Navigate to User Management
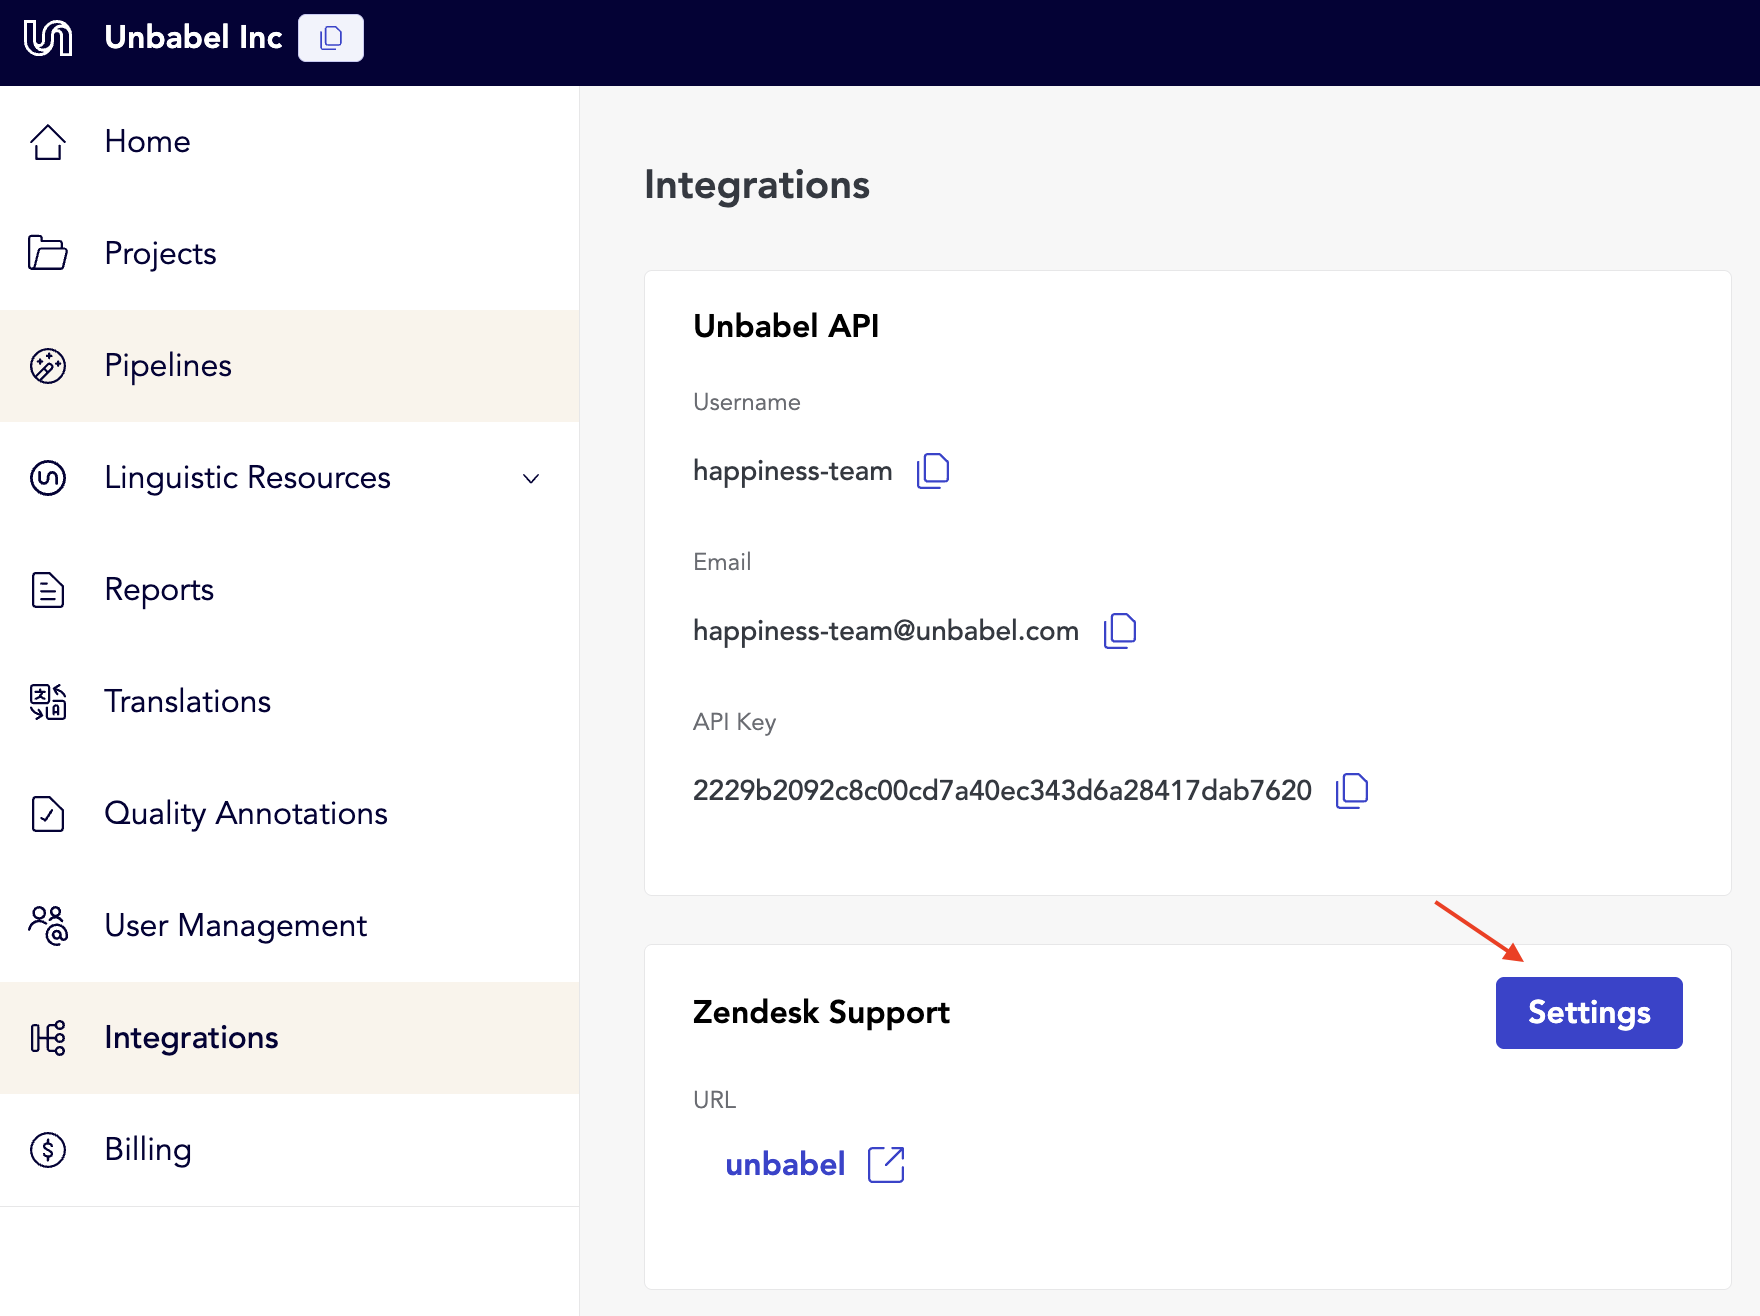The image size is (1760, 1316). coord(290,926)
